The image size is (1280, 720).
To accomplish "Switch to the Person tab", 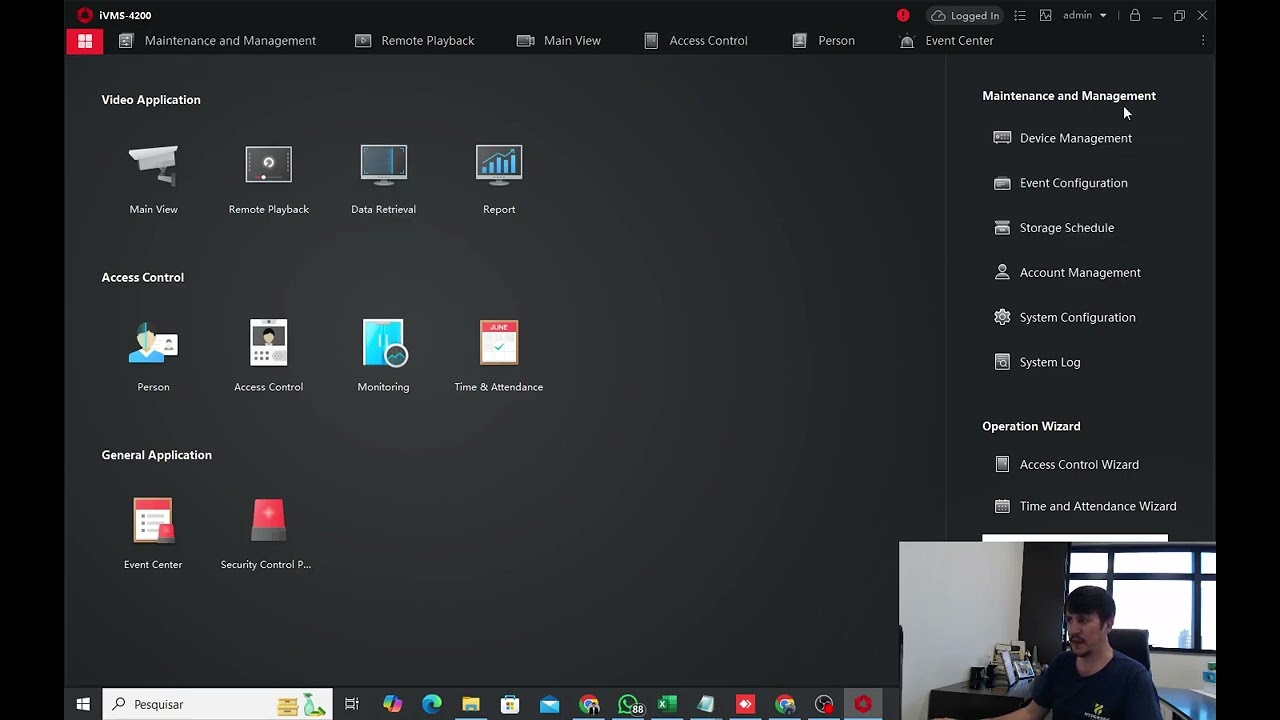I will click(823, 41).
